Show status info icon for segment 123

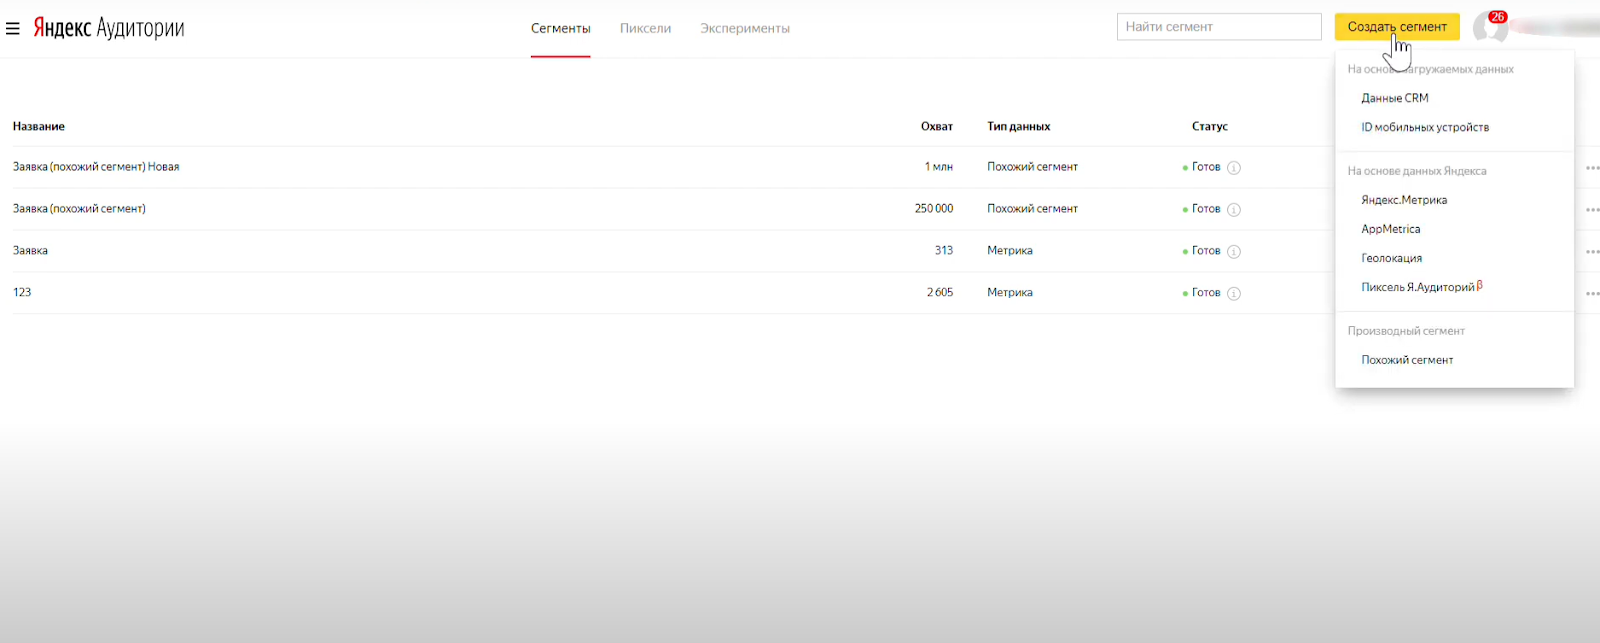[x=1234, y=294]
